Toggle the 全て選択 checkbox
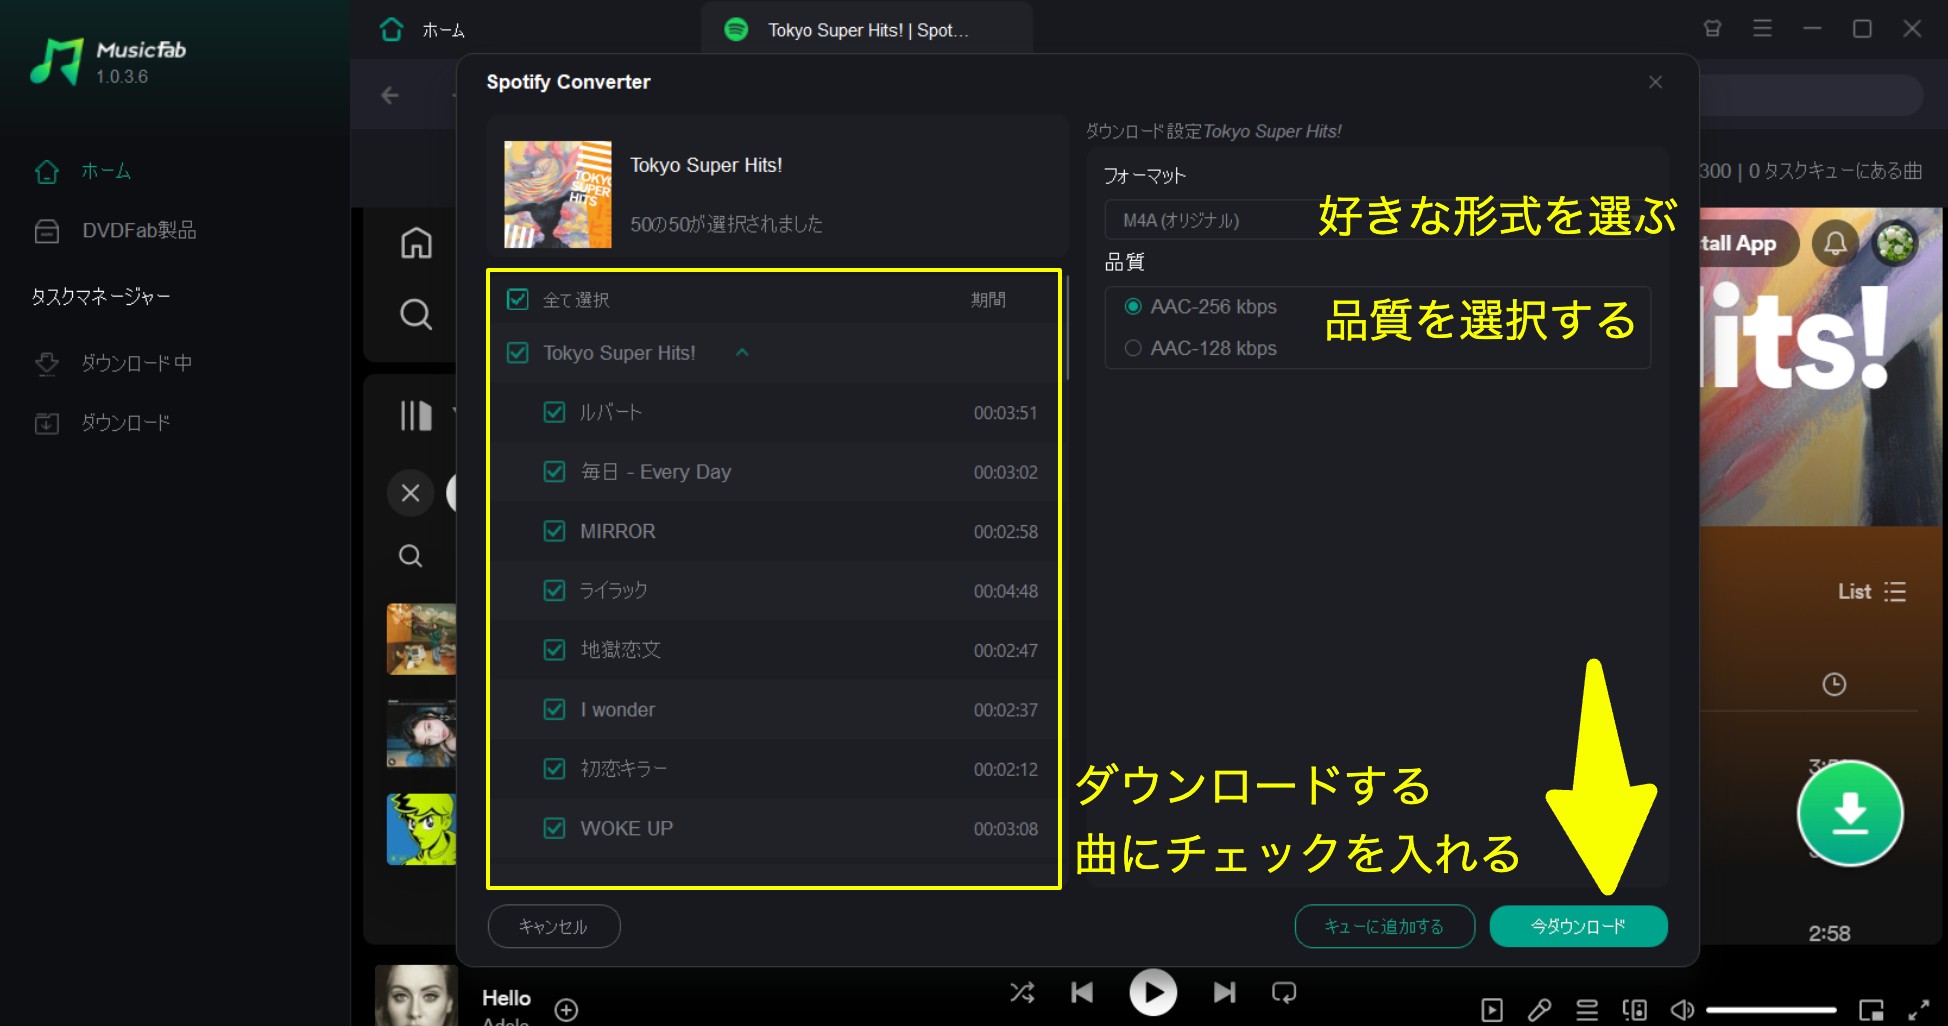The width and height of the screenshot is (1948, 1026). click(517, 299)
